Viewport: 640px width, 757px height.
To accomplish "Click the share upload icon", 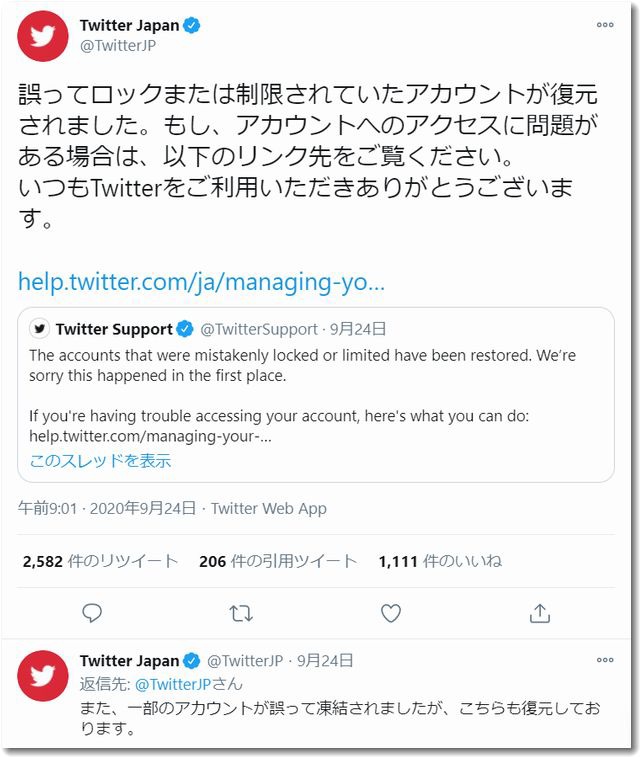I will tap(540, 612).
